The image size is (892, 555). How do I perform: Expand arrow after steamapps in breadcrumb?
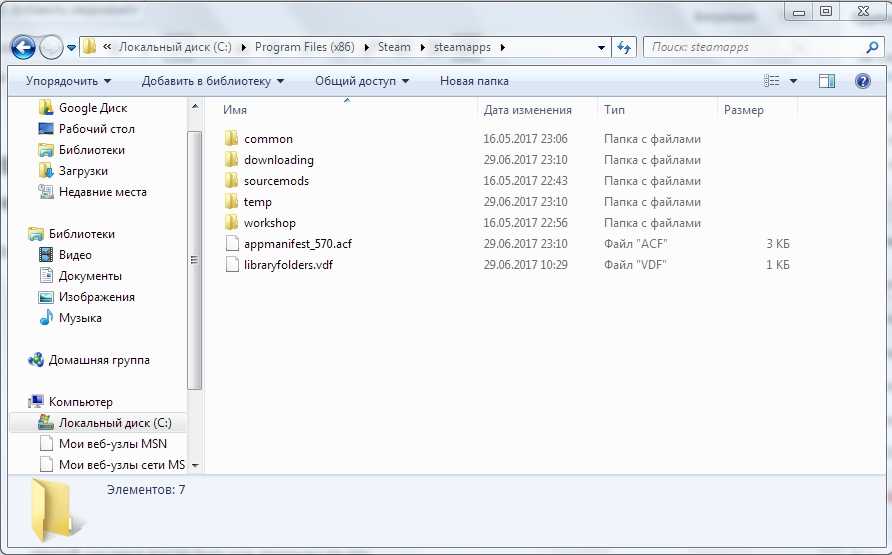(503, 48)
